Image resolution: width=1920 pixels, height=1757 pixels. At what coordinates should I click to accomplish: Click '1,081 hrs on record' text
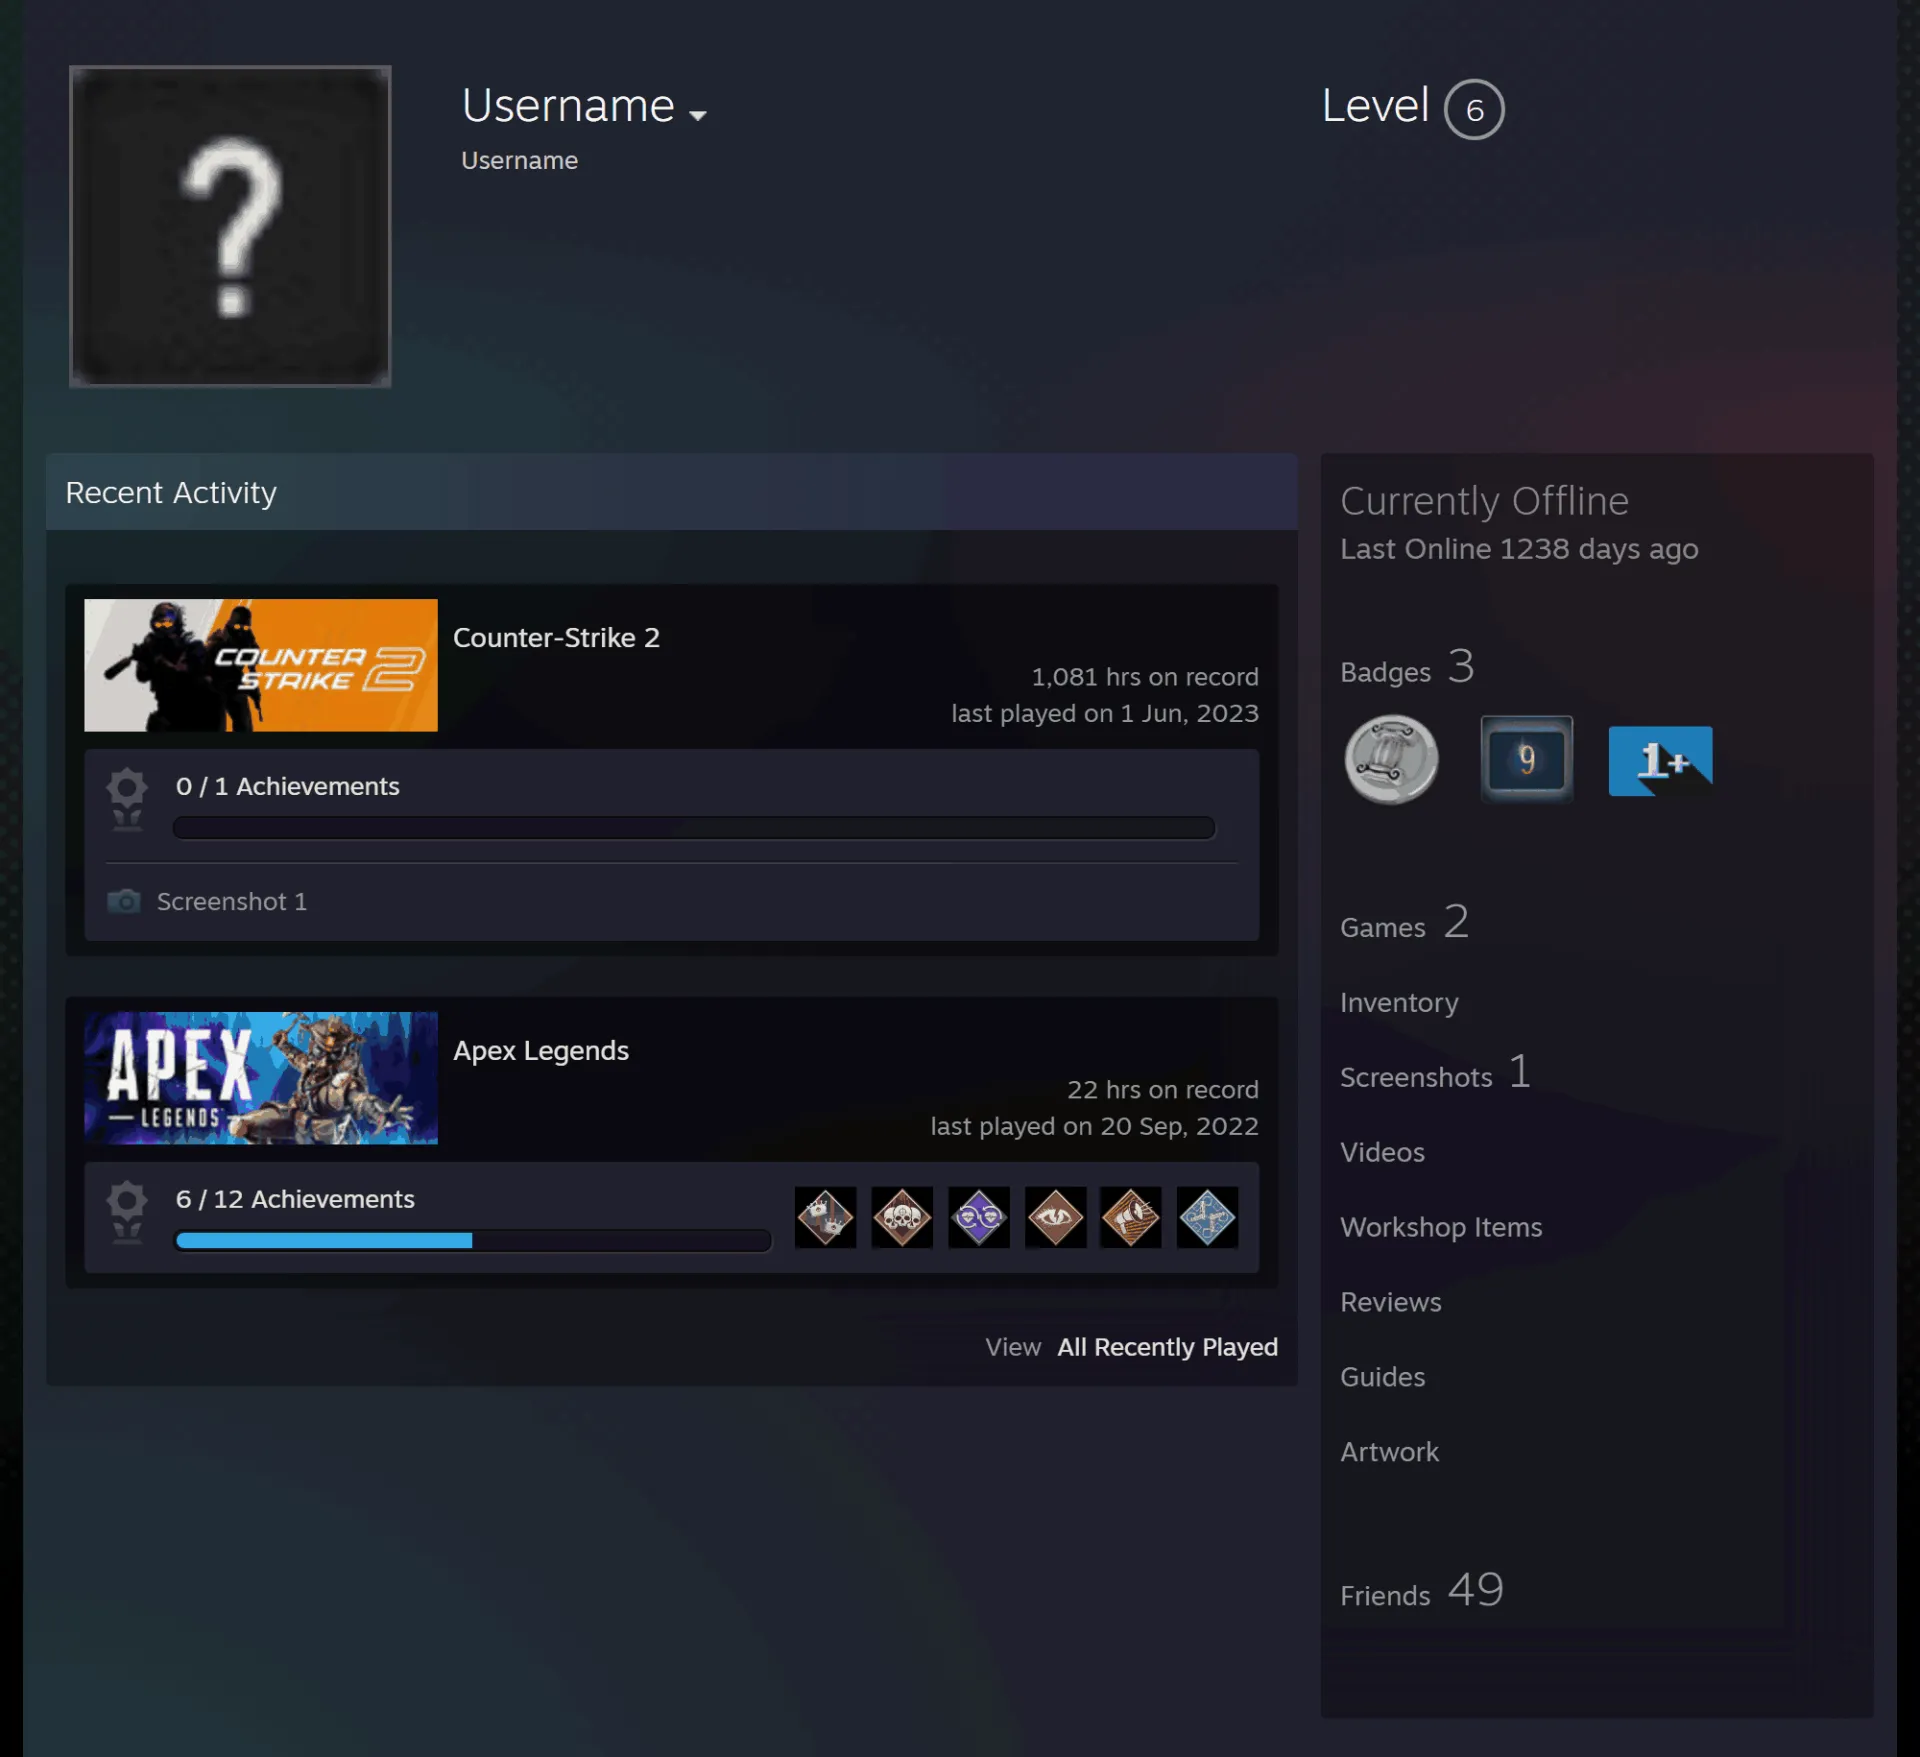tap(1145, 677)
